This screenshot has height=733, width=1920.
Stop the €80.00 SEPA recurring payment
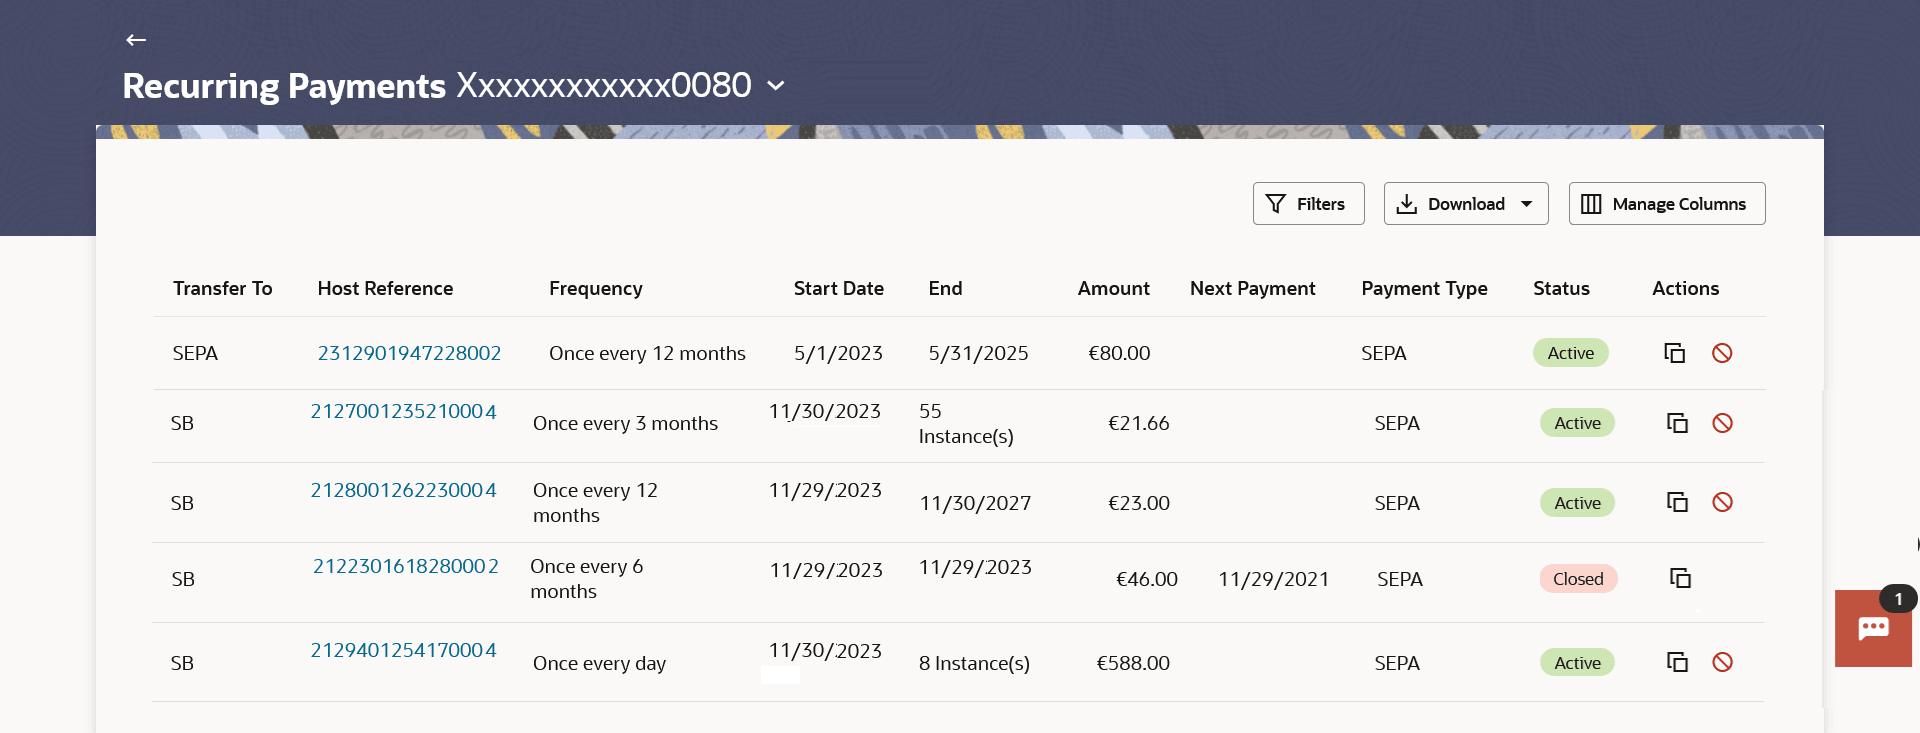[1722, 353]
